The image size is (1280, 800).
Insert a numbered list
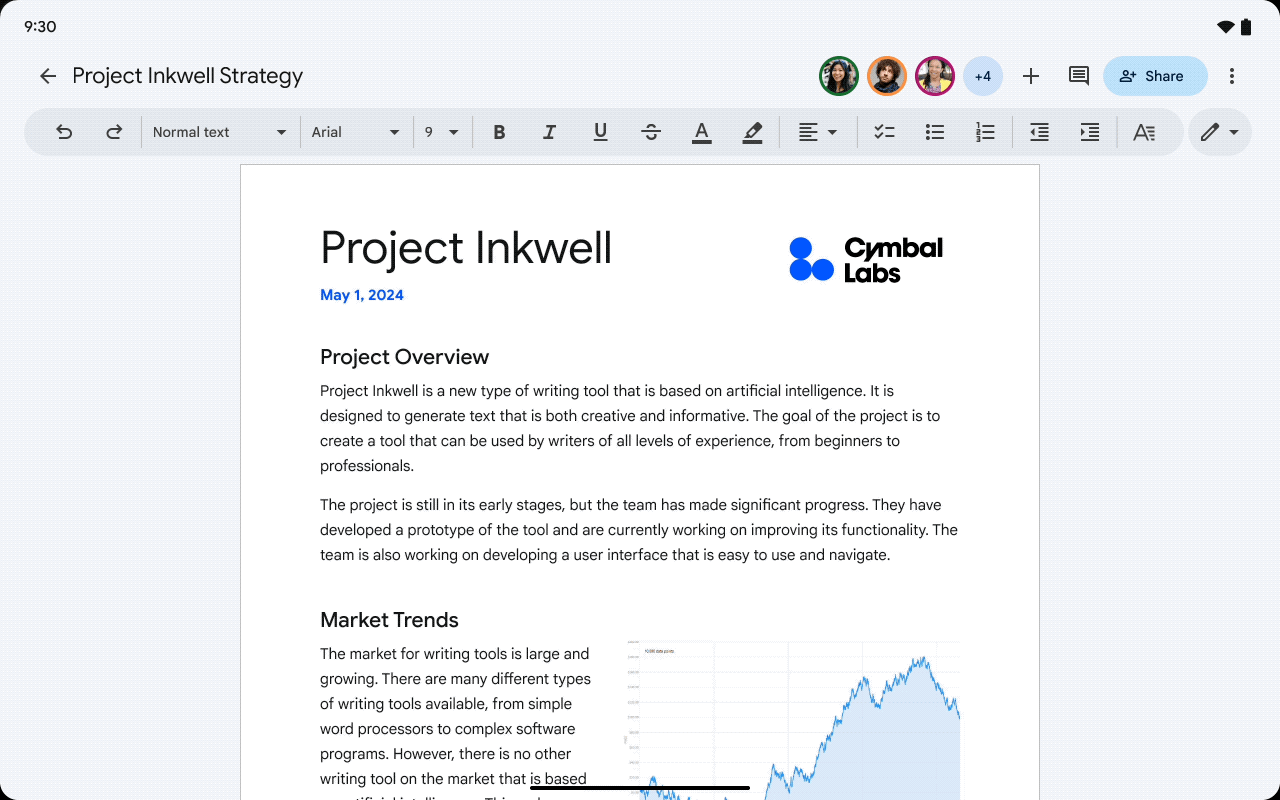click(985, 132)
